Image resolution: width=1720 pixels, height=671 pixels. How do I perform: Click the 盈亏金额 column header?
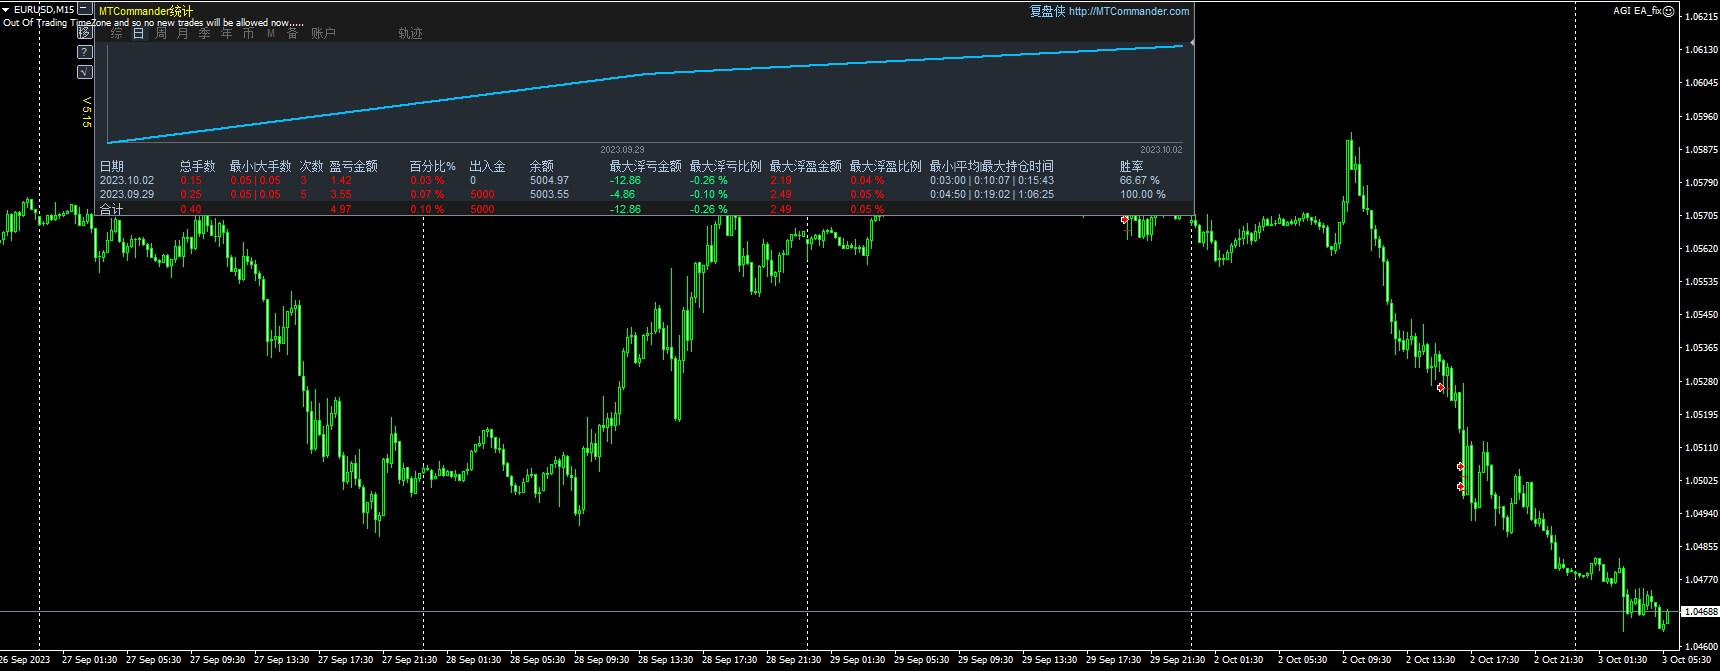coord(353,166)
